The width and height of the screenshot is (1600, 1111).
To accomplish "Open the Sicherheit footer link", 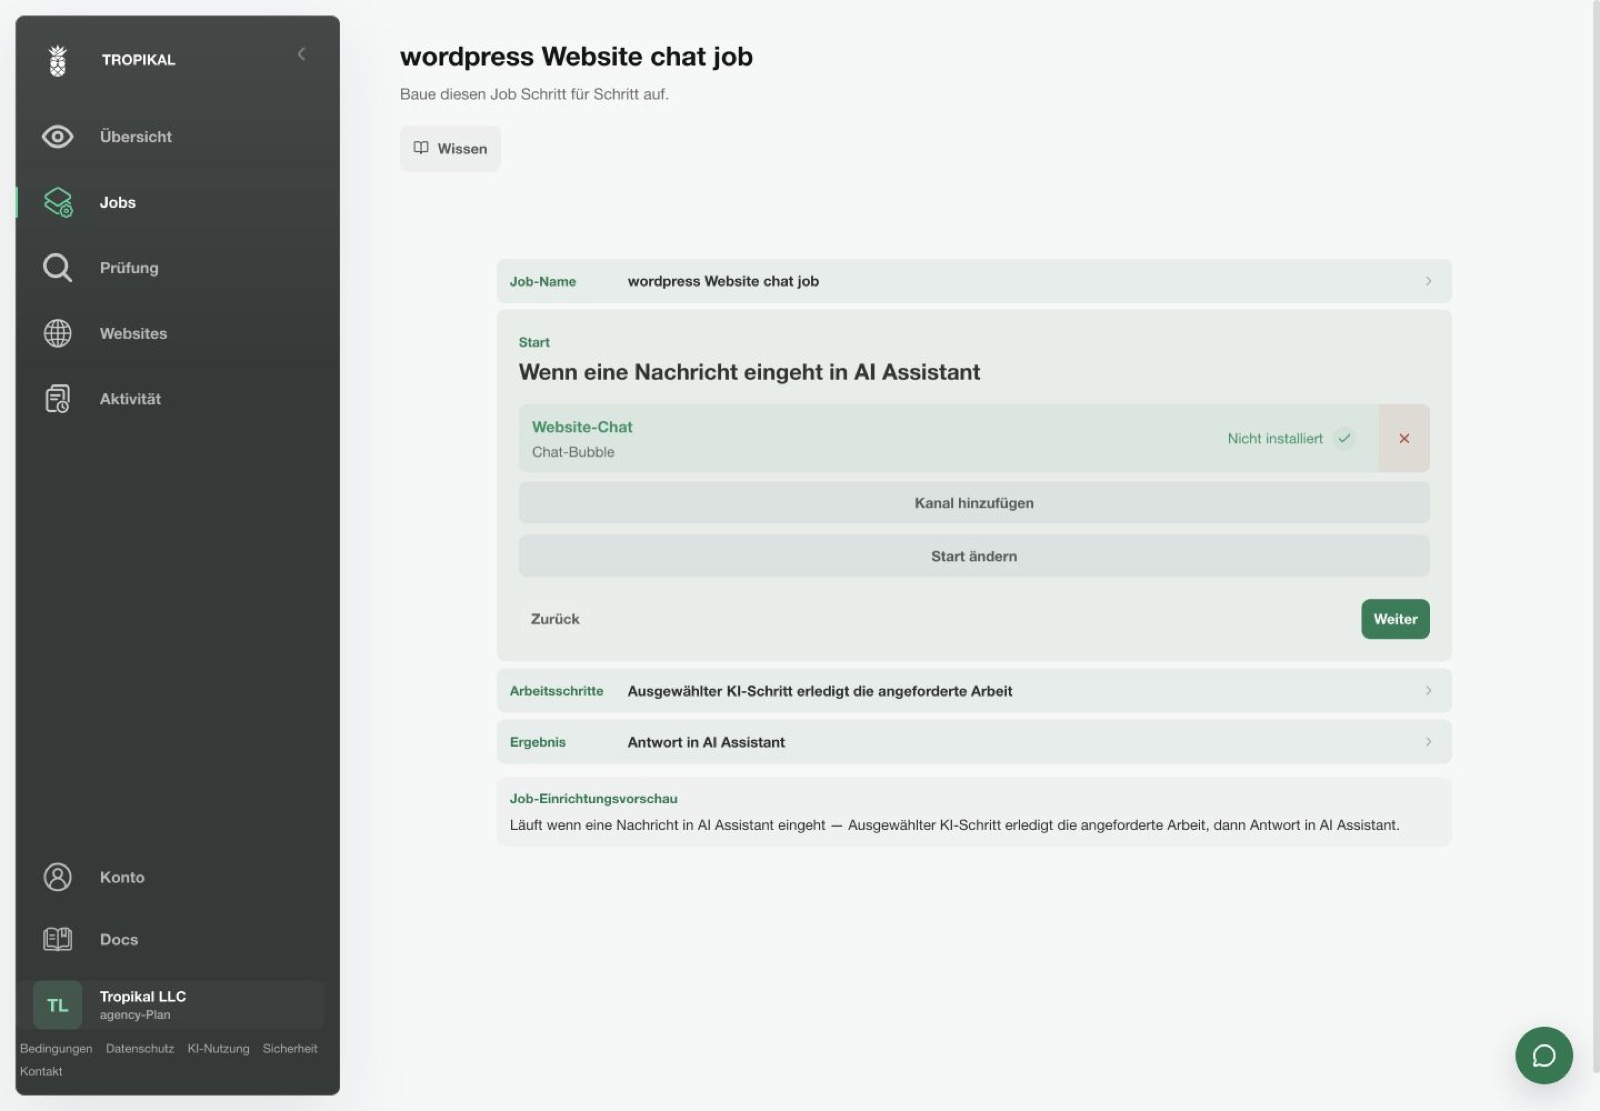I will pyautogui.click(x=290, y=1048).
